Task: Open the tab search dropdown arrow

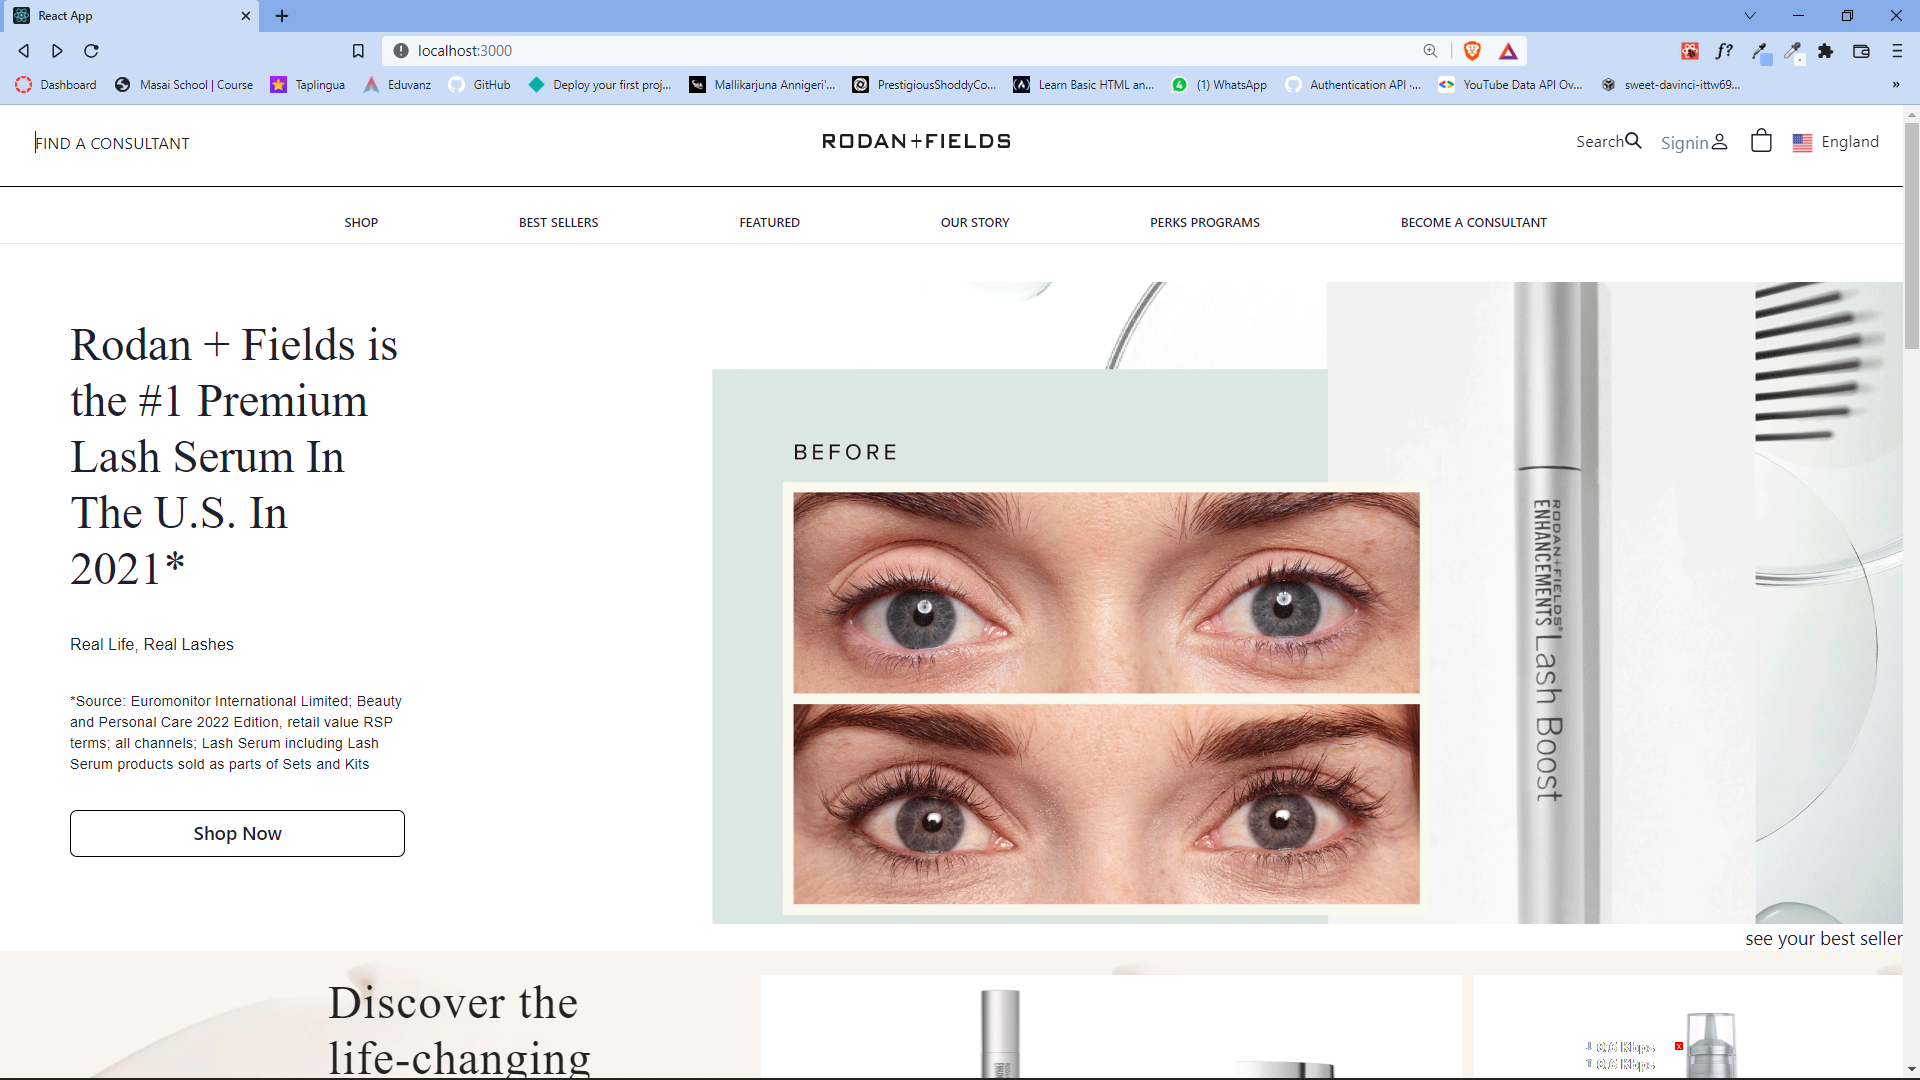Action: [x=1750, y=16]
